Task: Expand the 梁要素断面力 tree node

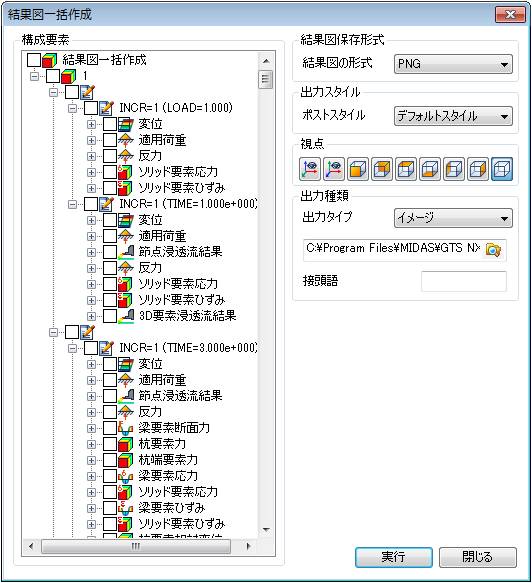Action: (91, 428)
